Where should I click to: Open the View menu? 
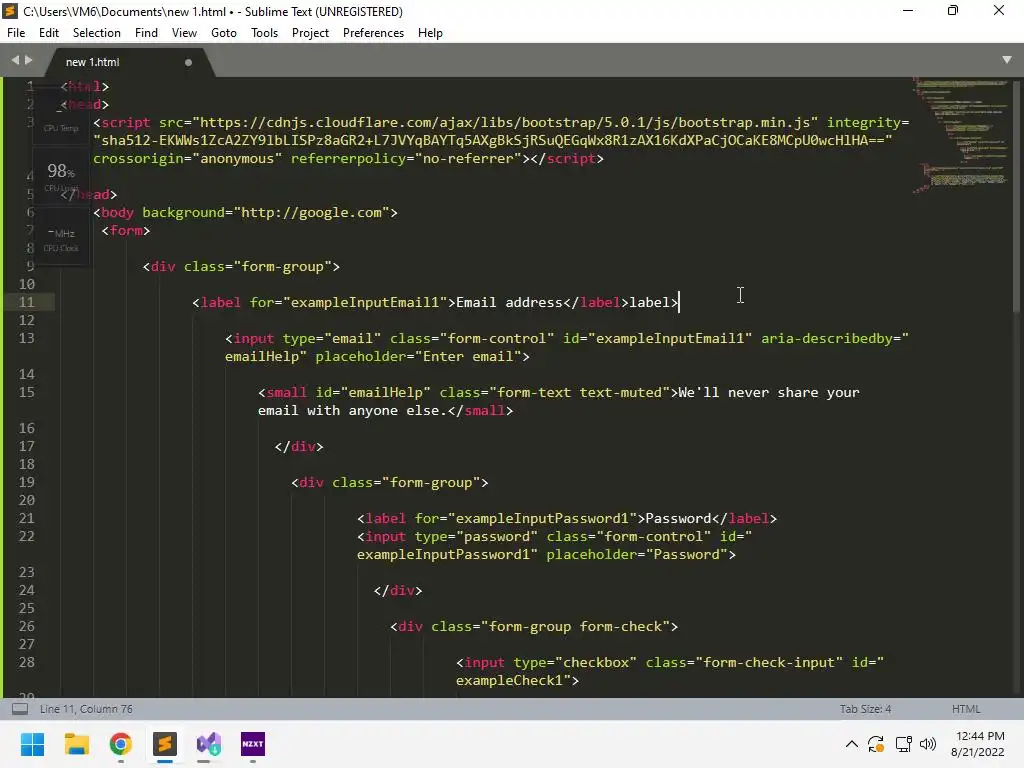click(184, 33)
